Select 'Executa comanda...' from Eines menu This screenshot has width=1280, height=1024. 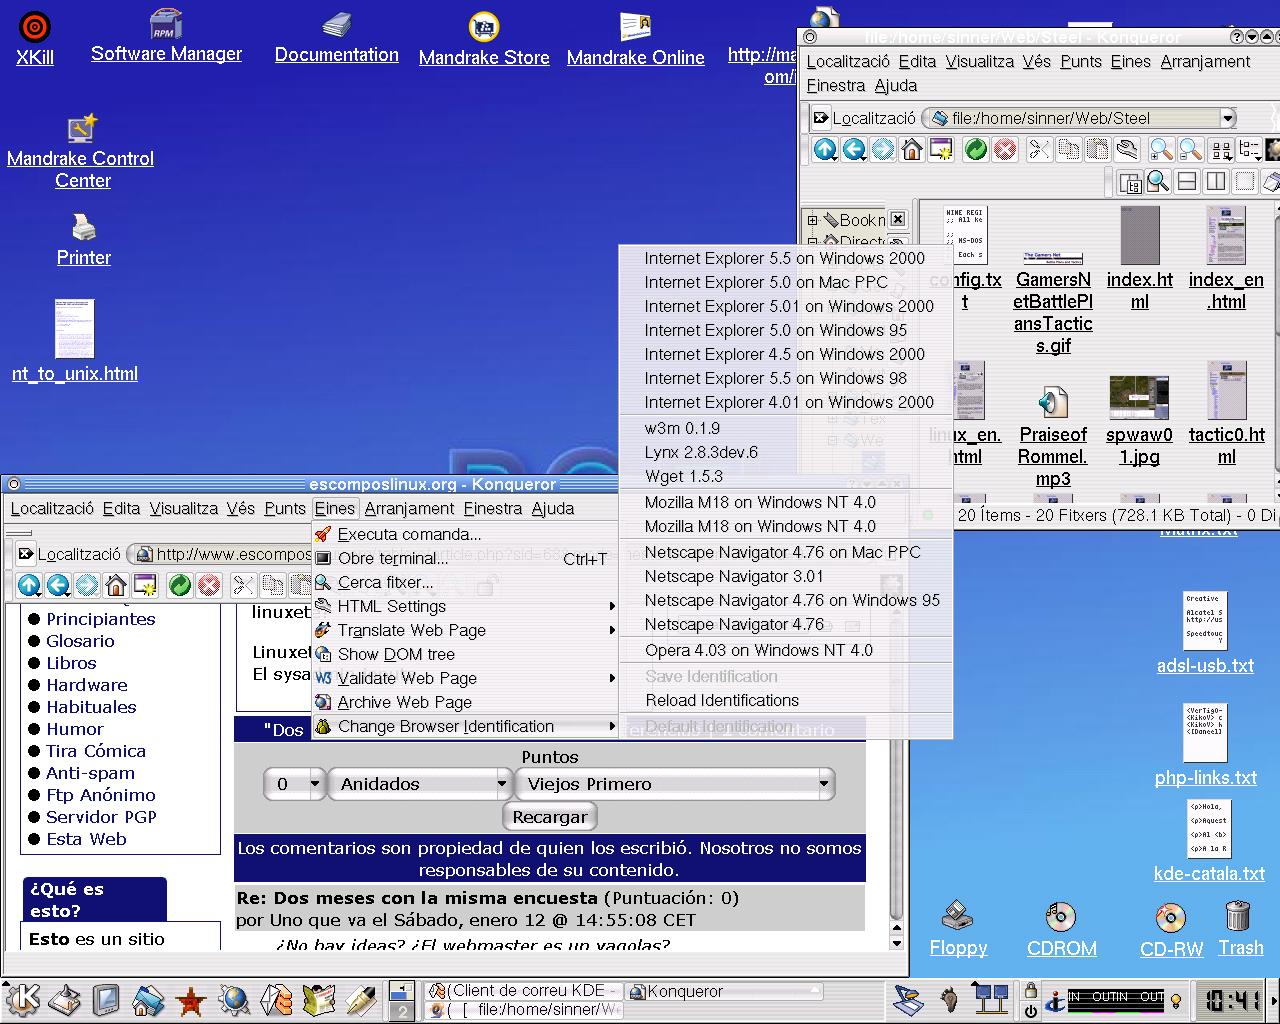click(465, 534)
